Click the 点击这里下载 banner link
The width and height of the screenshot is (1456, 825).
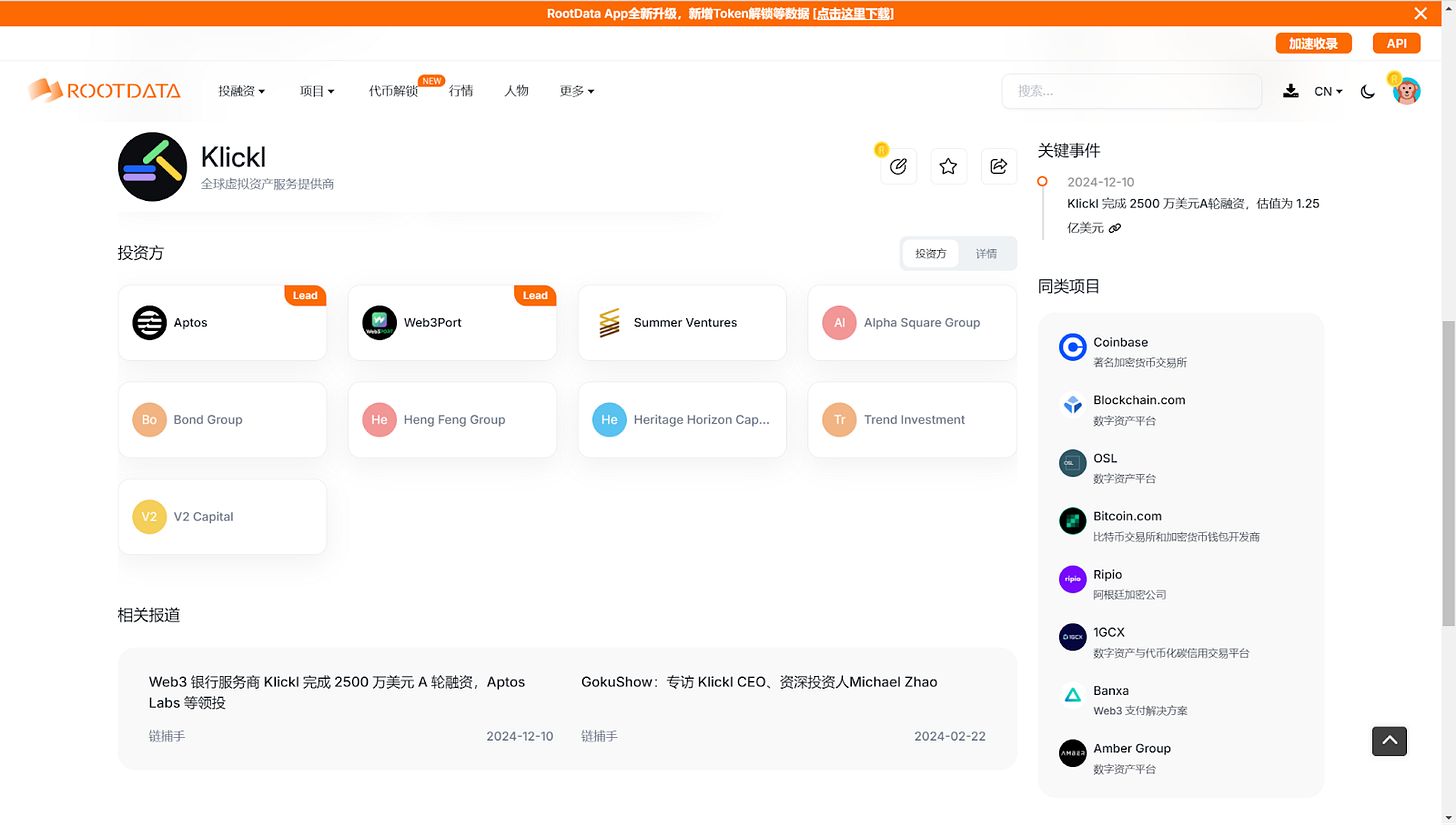[853, 13]
